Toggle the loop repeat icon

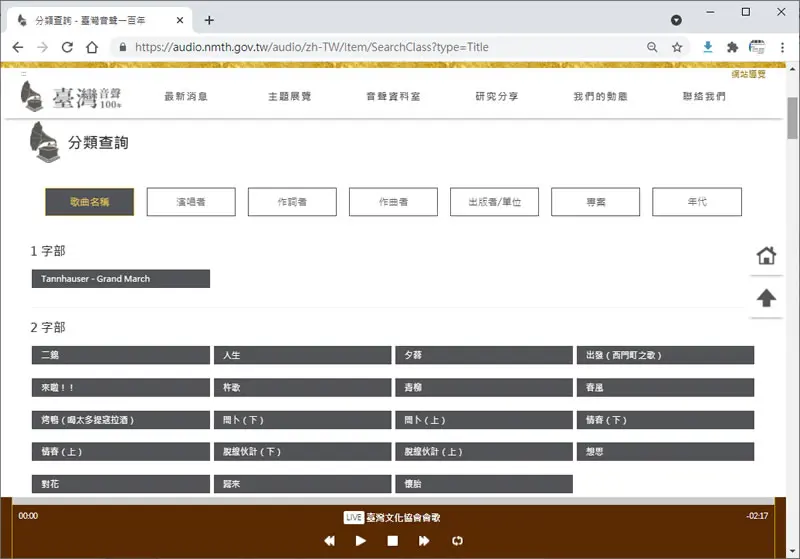[x=457, y=541]
